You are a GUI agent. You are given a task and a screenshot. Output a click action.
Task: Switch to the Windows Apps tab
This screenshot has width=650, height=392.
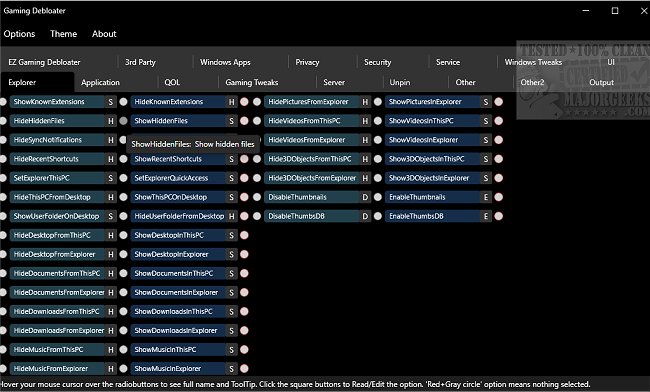[x=225, y=62]
